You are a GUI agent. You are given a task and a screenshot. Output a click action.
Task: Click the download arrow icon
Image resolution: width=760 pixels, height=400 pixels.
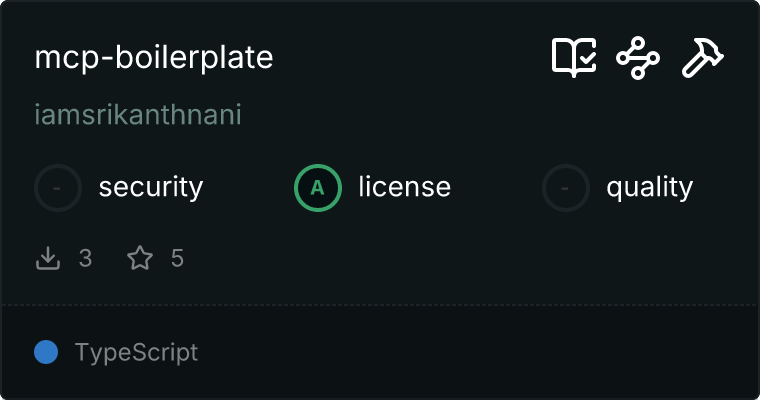point(48,258)
